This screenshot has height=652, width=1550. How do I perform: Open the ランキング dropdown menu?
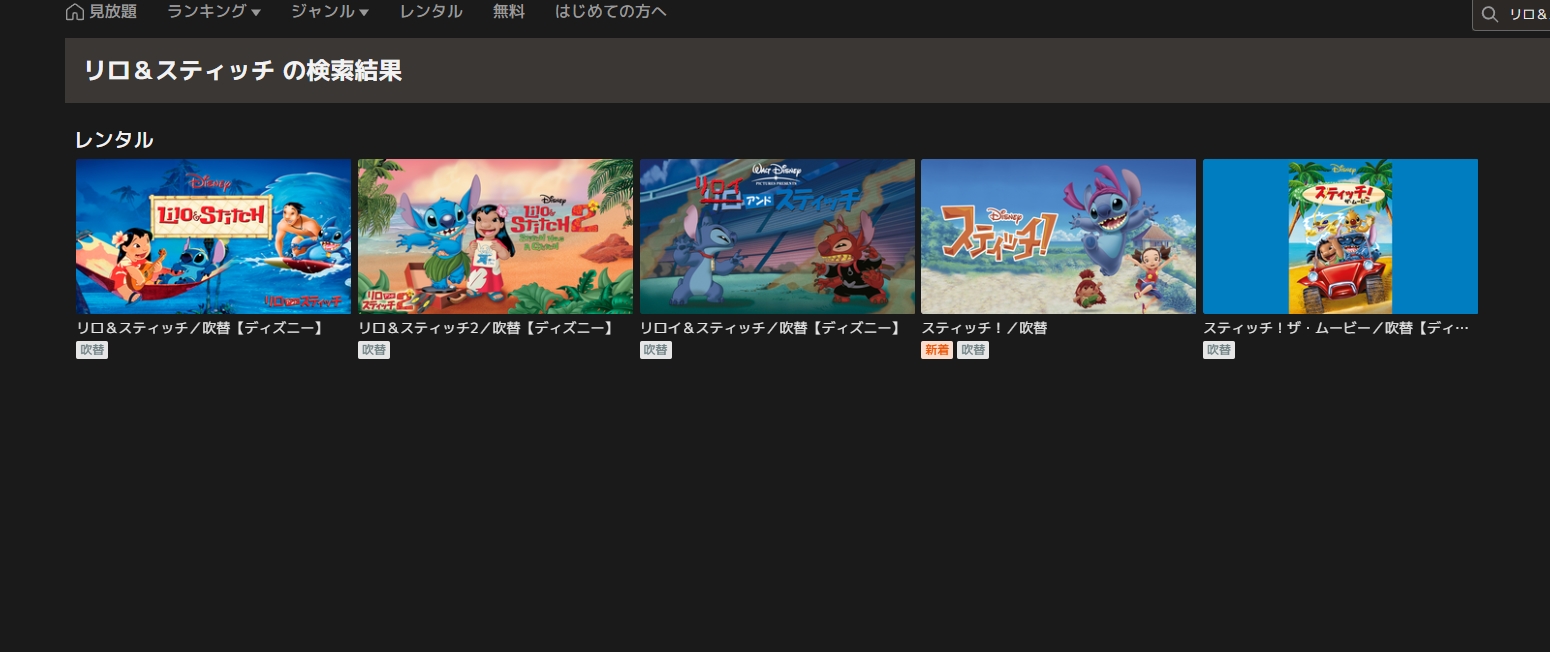213,12
